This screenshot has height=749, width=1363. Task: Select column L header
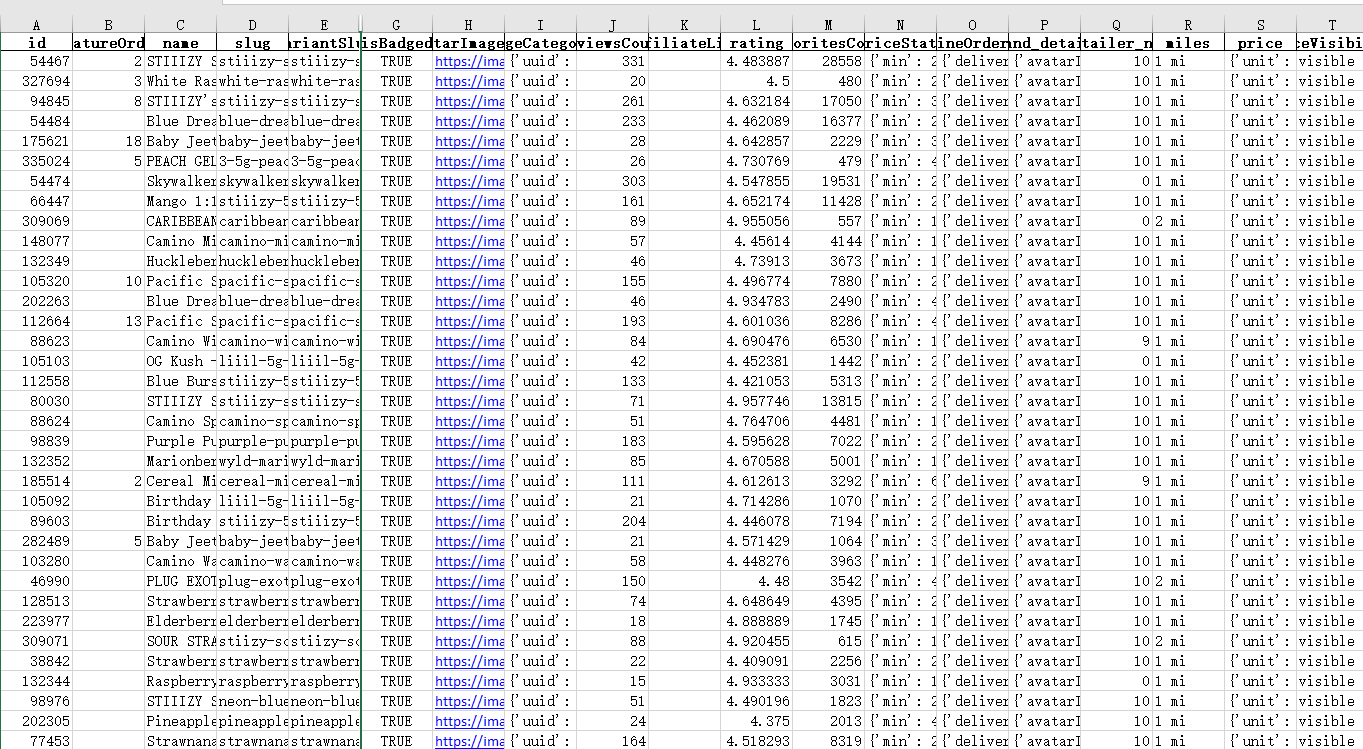(x=756, y=25)
